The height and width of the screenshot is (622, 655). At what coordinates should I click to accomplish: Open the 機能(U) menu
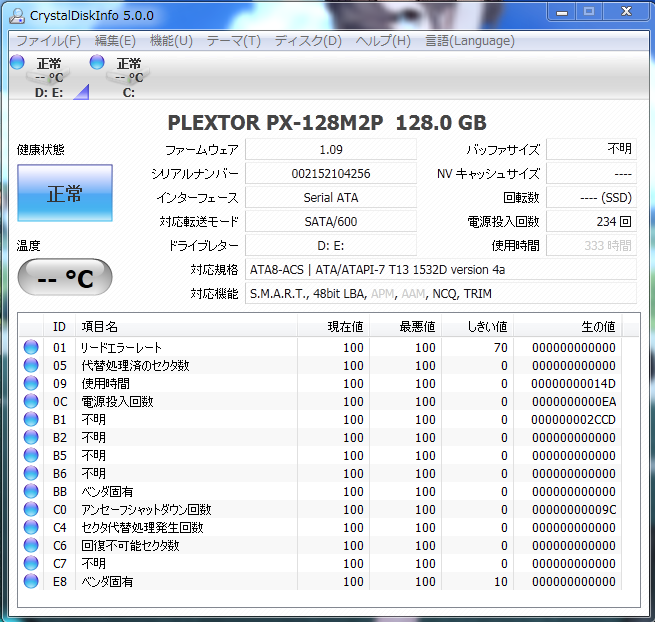click(x=171, y=41)
